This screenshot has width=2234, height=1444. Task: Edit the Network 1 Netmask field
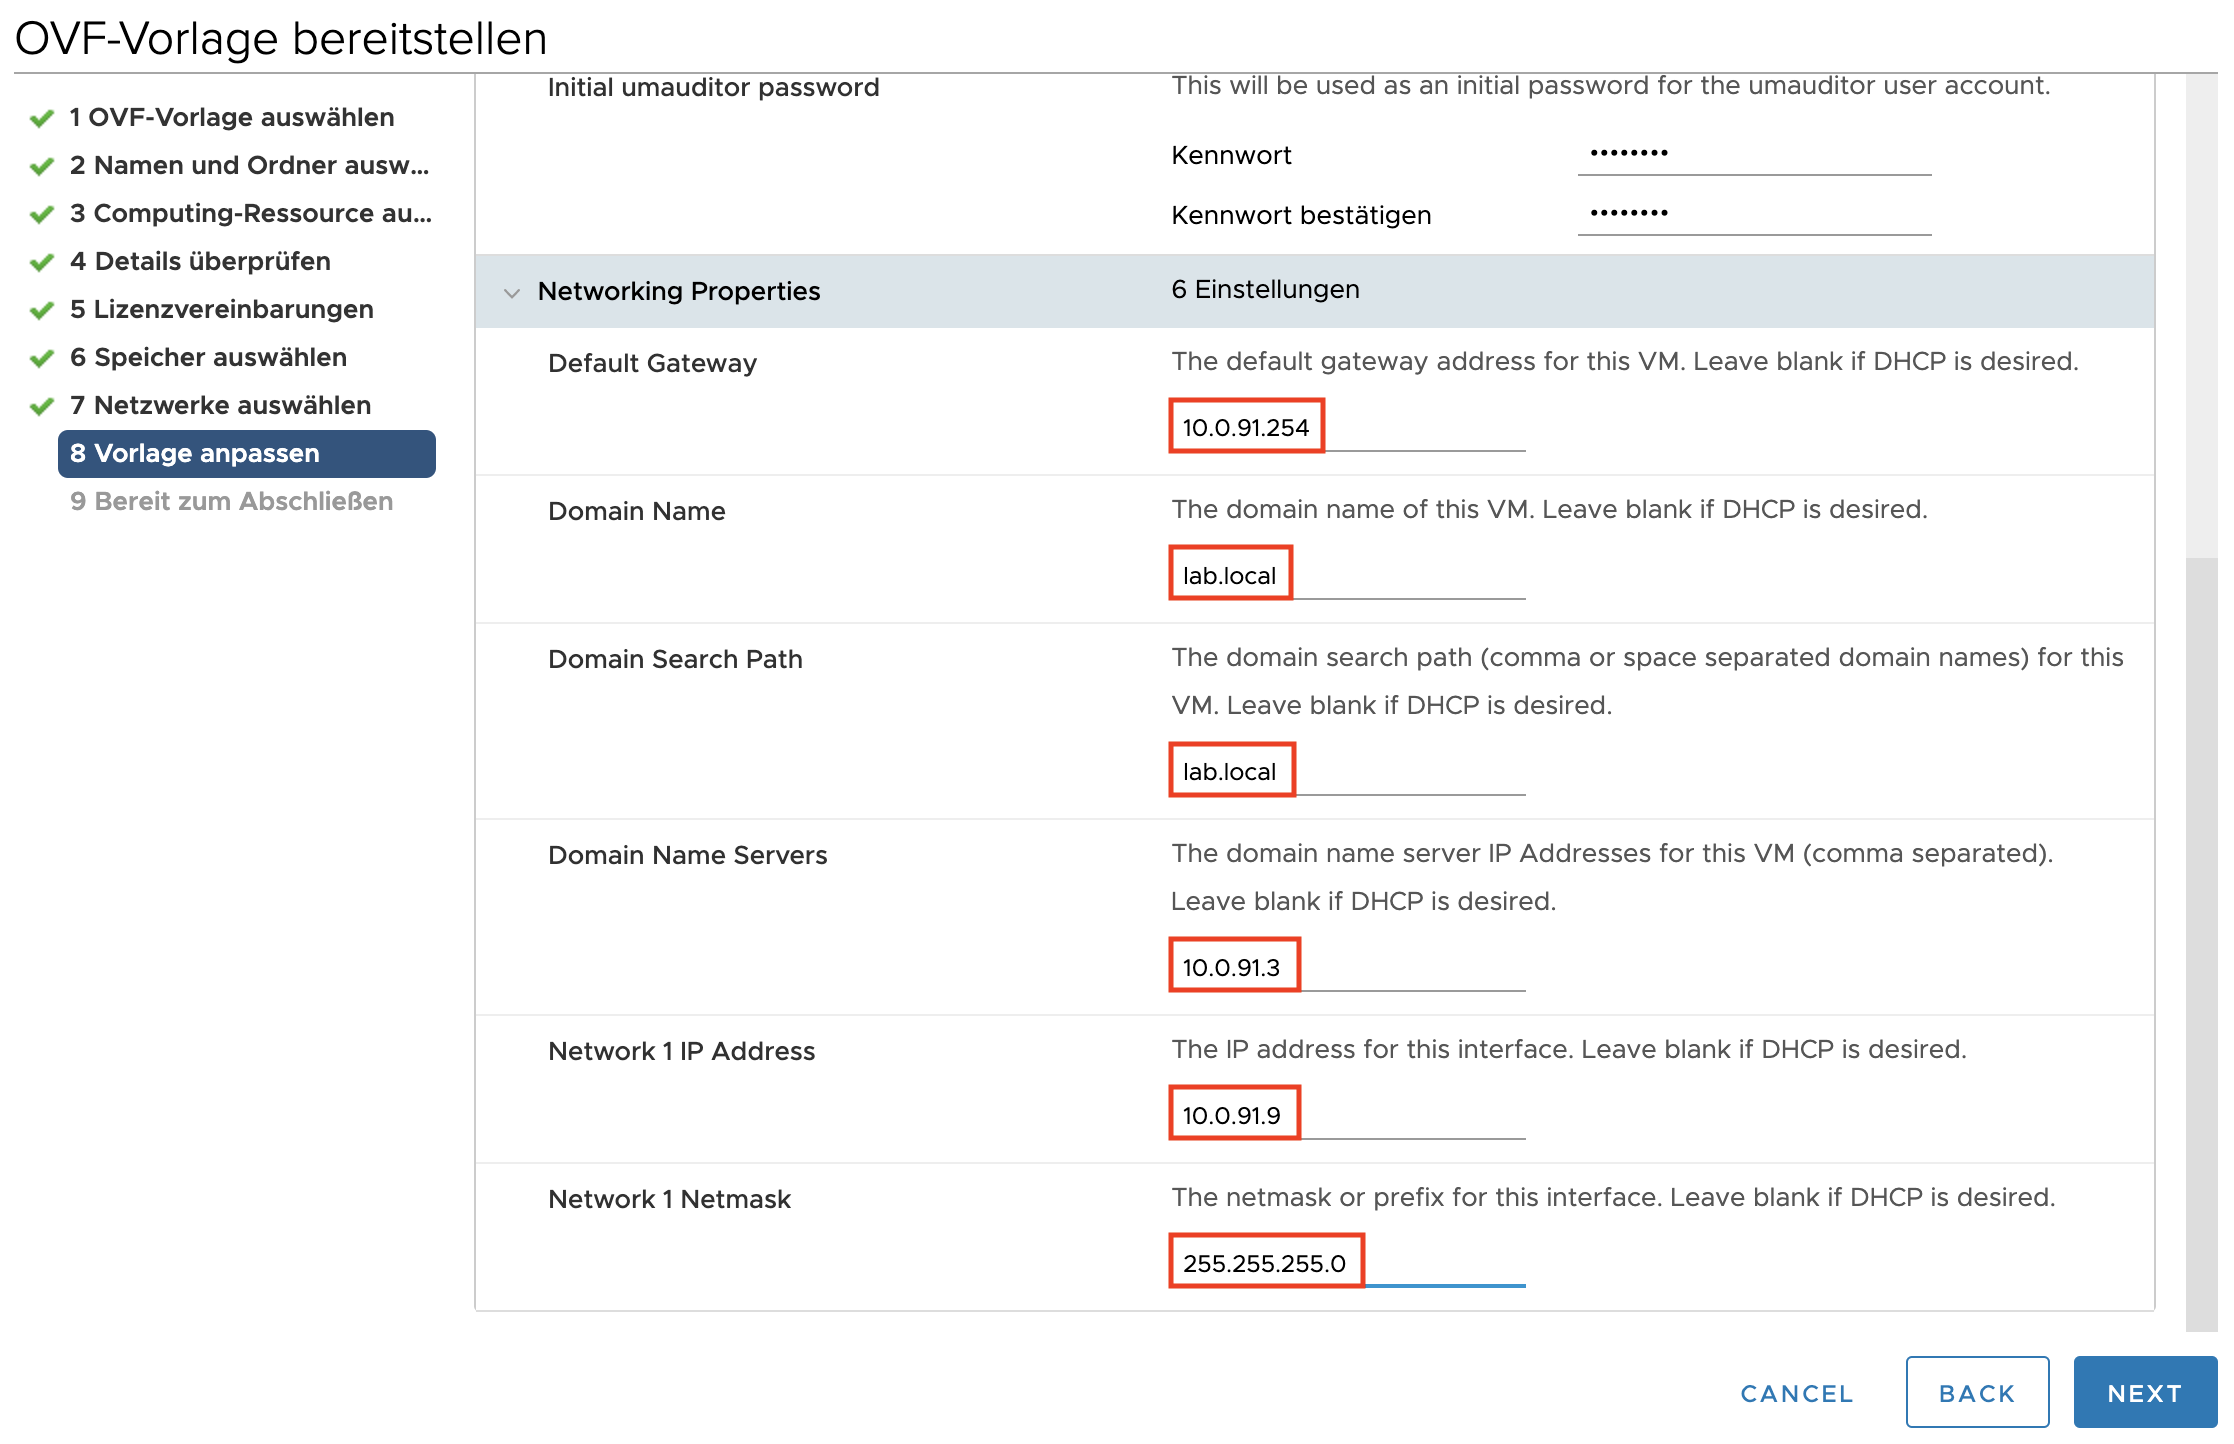coord(1348,1263)
